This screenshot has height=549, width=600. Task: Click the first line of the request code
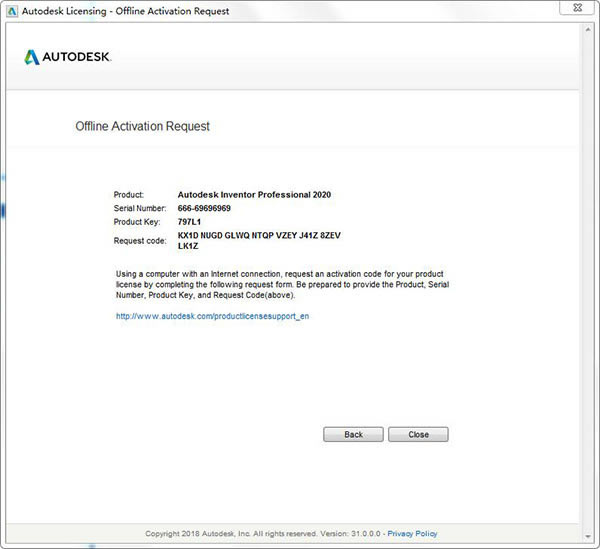(259, 235)
